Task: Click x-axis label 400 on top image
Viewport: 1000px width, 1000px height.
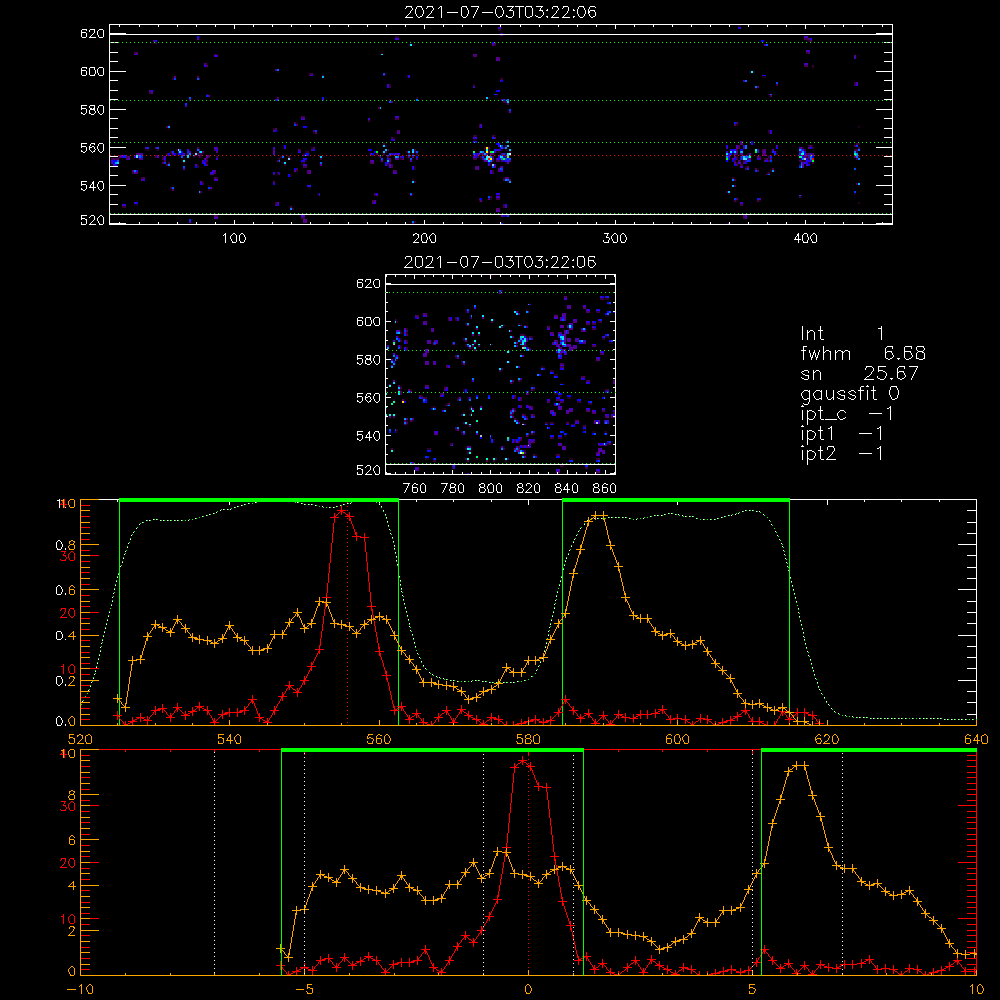Action: (805, 239)
